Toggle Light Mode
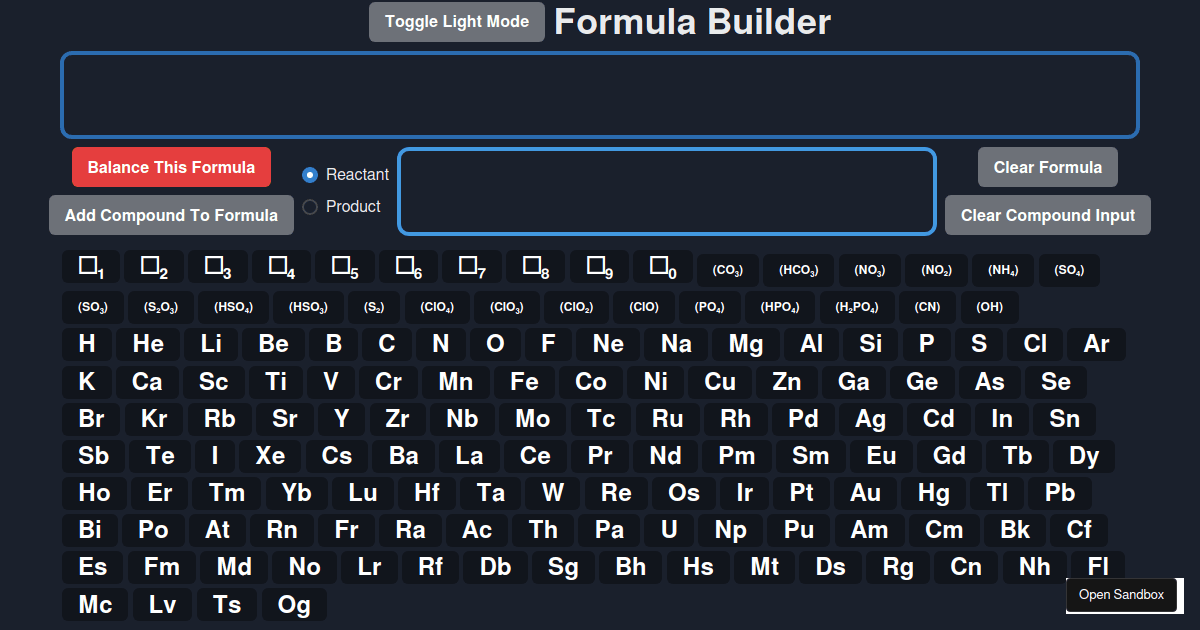Screen dimensions: 1200x630 (x=457, y=22)
